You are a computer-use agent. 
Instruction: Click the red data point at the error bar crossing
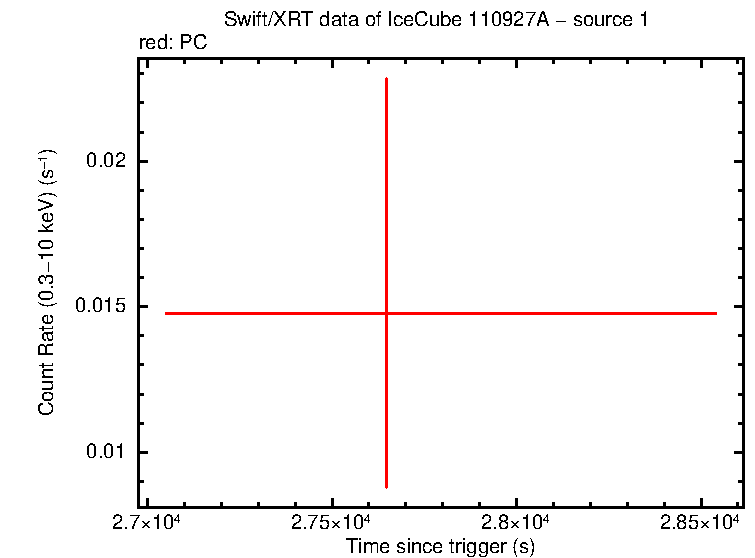click(386, 313)
